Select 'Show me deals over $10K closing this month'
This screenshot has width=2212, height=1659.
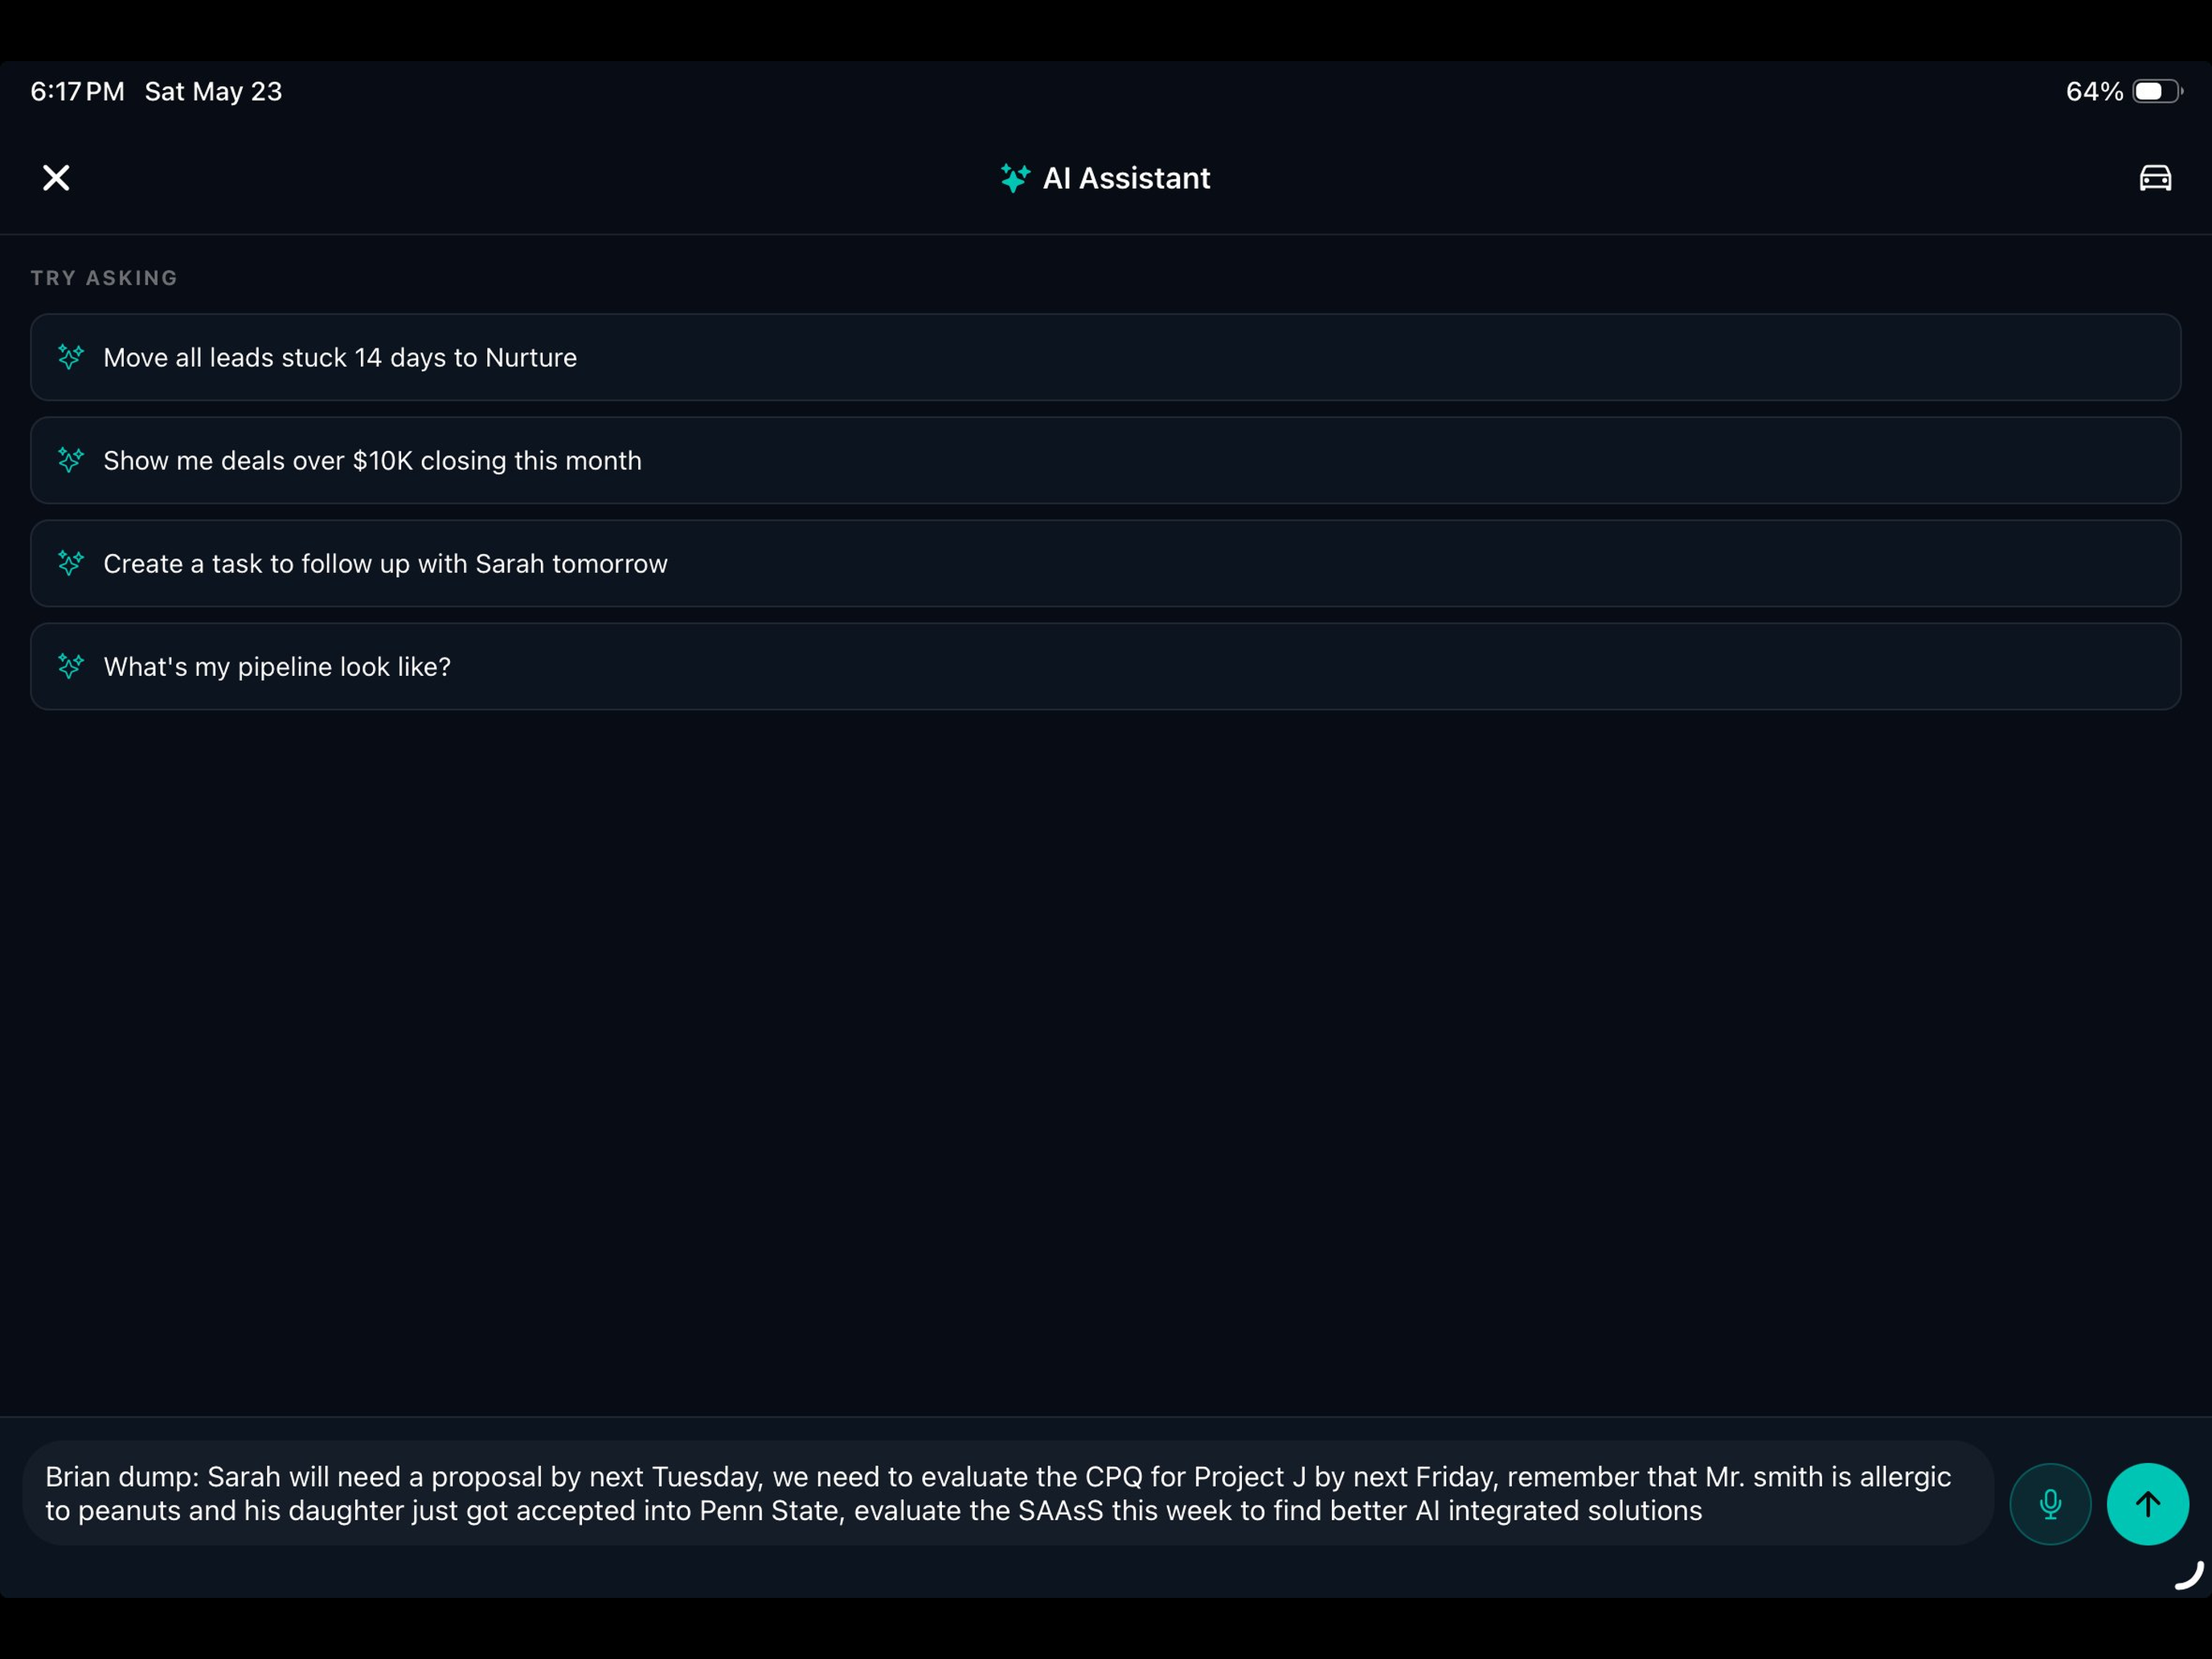[1105, 460]
